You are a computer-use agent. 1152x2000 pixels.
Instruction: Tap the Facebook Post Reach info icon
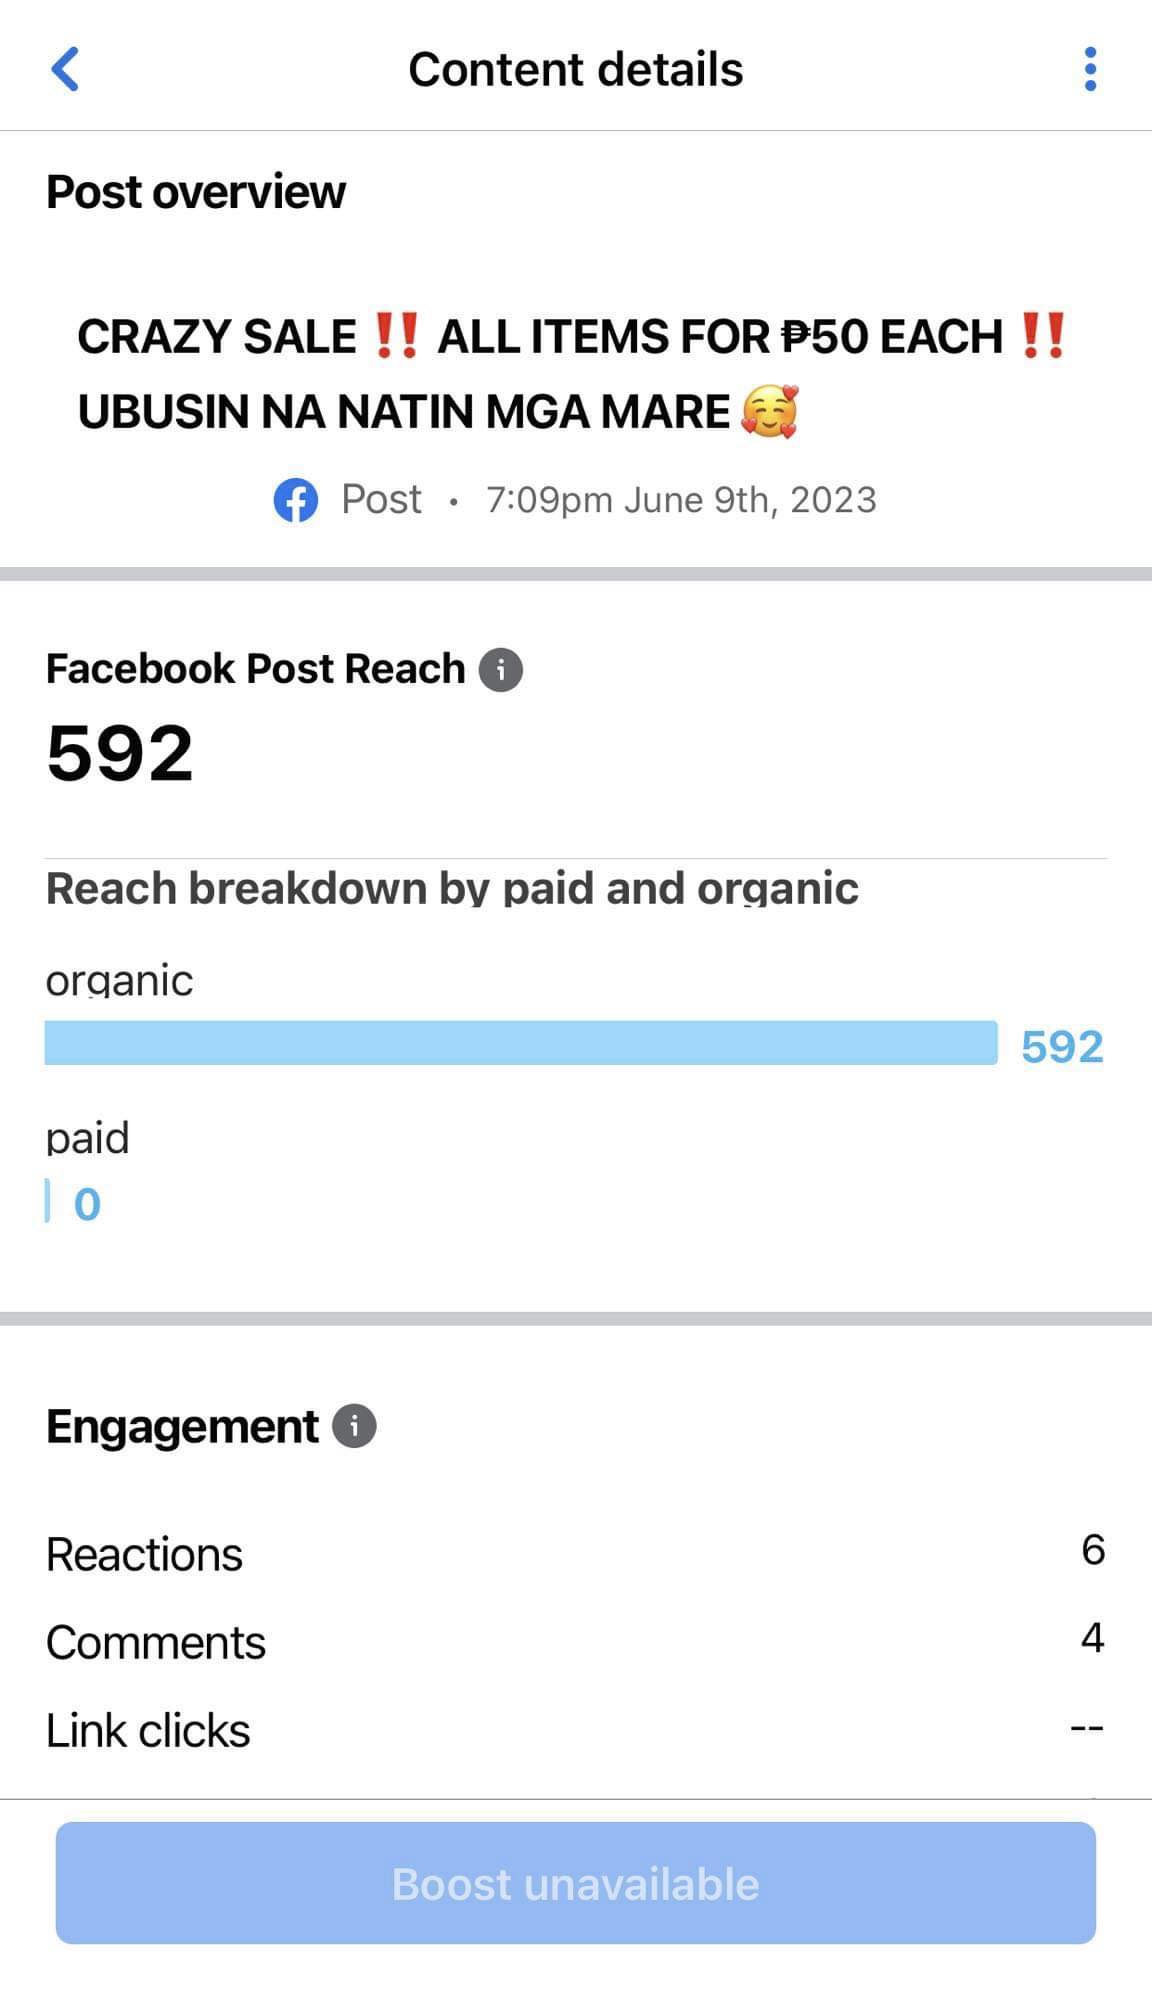(x=501, y=670)
